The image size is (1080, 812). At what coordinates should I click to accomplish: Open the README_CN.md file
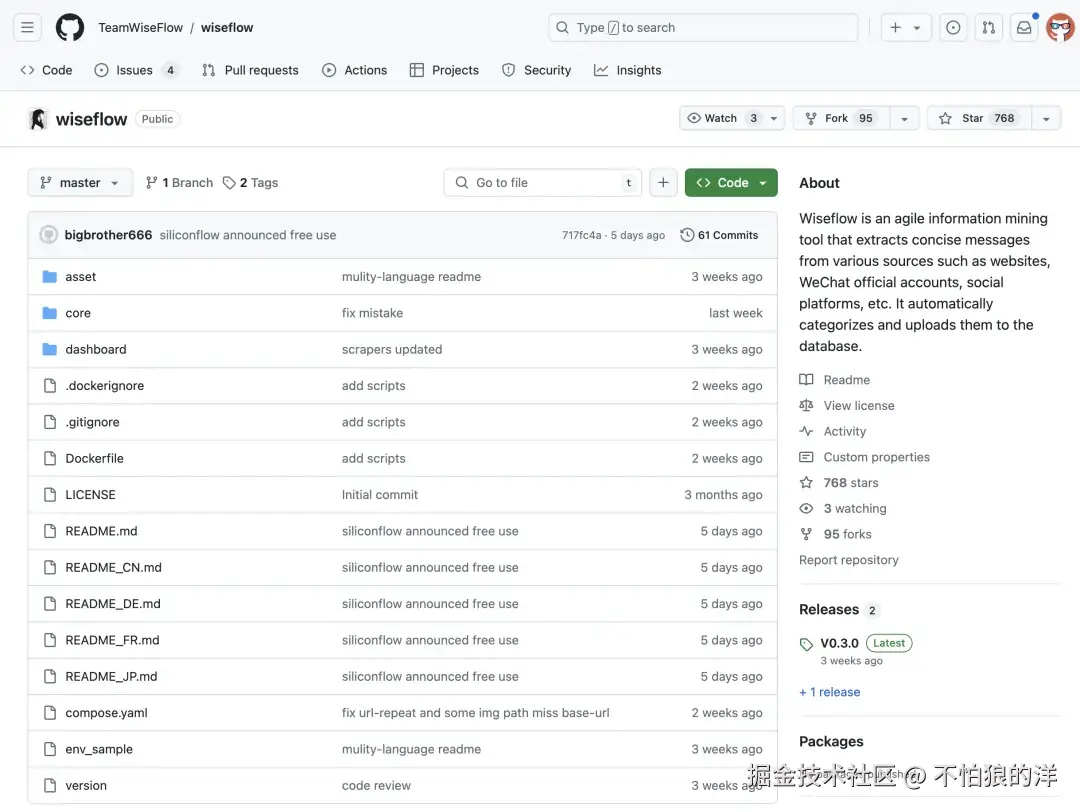pos(114,568)
